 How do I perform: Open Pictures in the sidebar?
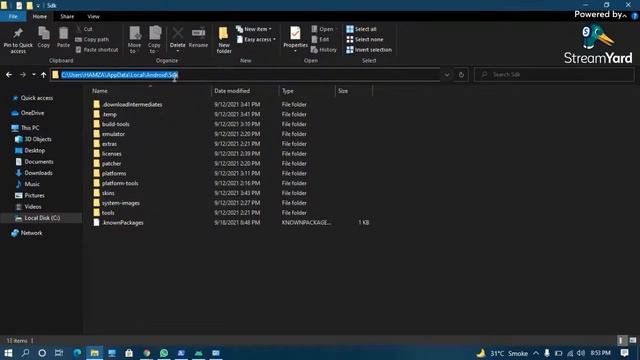tap(34, 196)
